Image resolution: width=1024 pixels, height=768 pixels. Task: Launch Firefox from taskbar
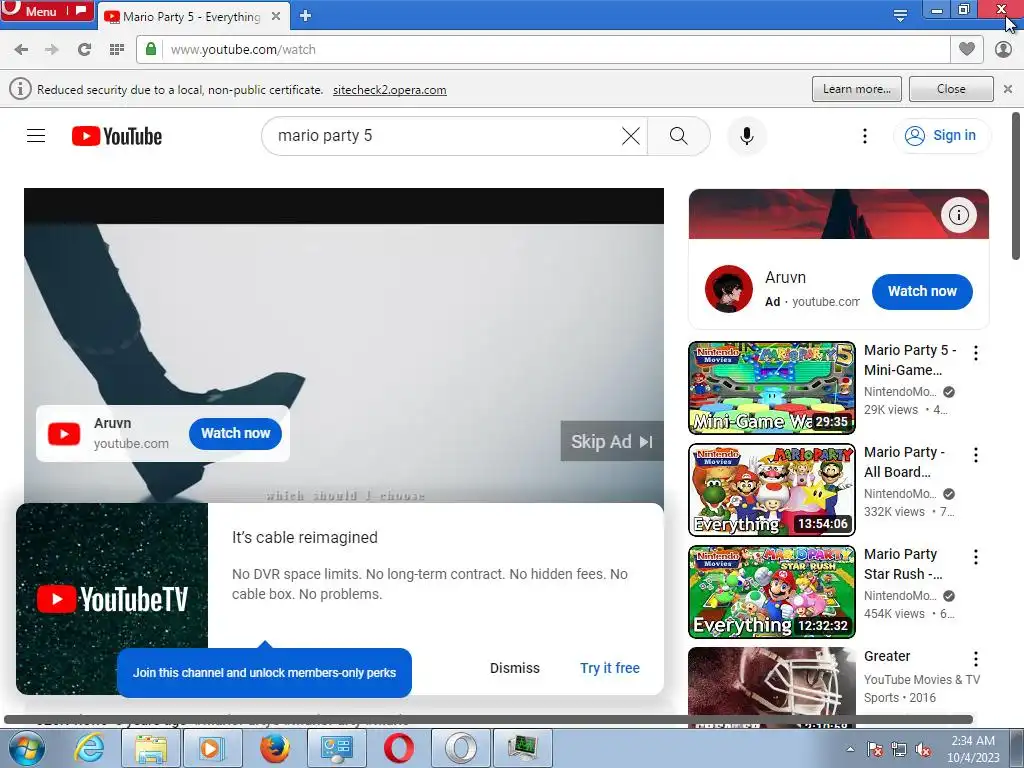[x=275, y=748]
